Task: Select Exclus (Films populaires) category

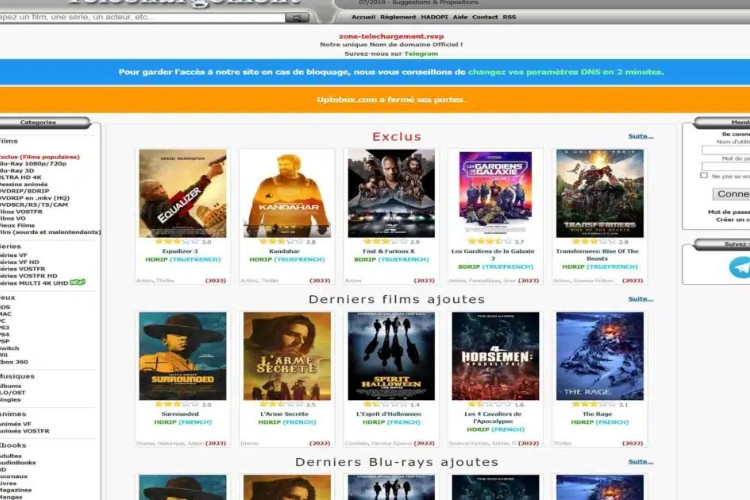Action: tap(40, 157)
